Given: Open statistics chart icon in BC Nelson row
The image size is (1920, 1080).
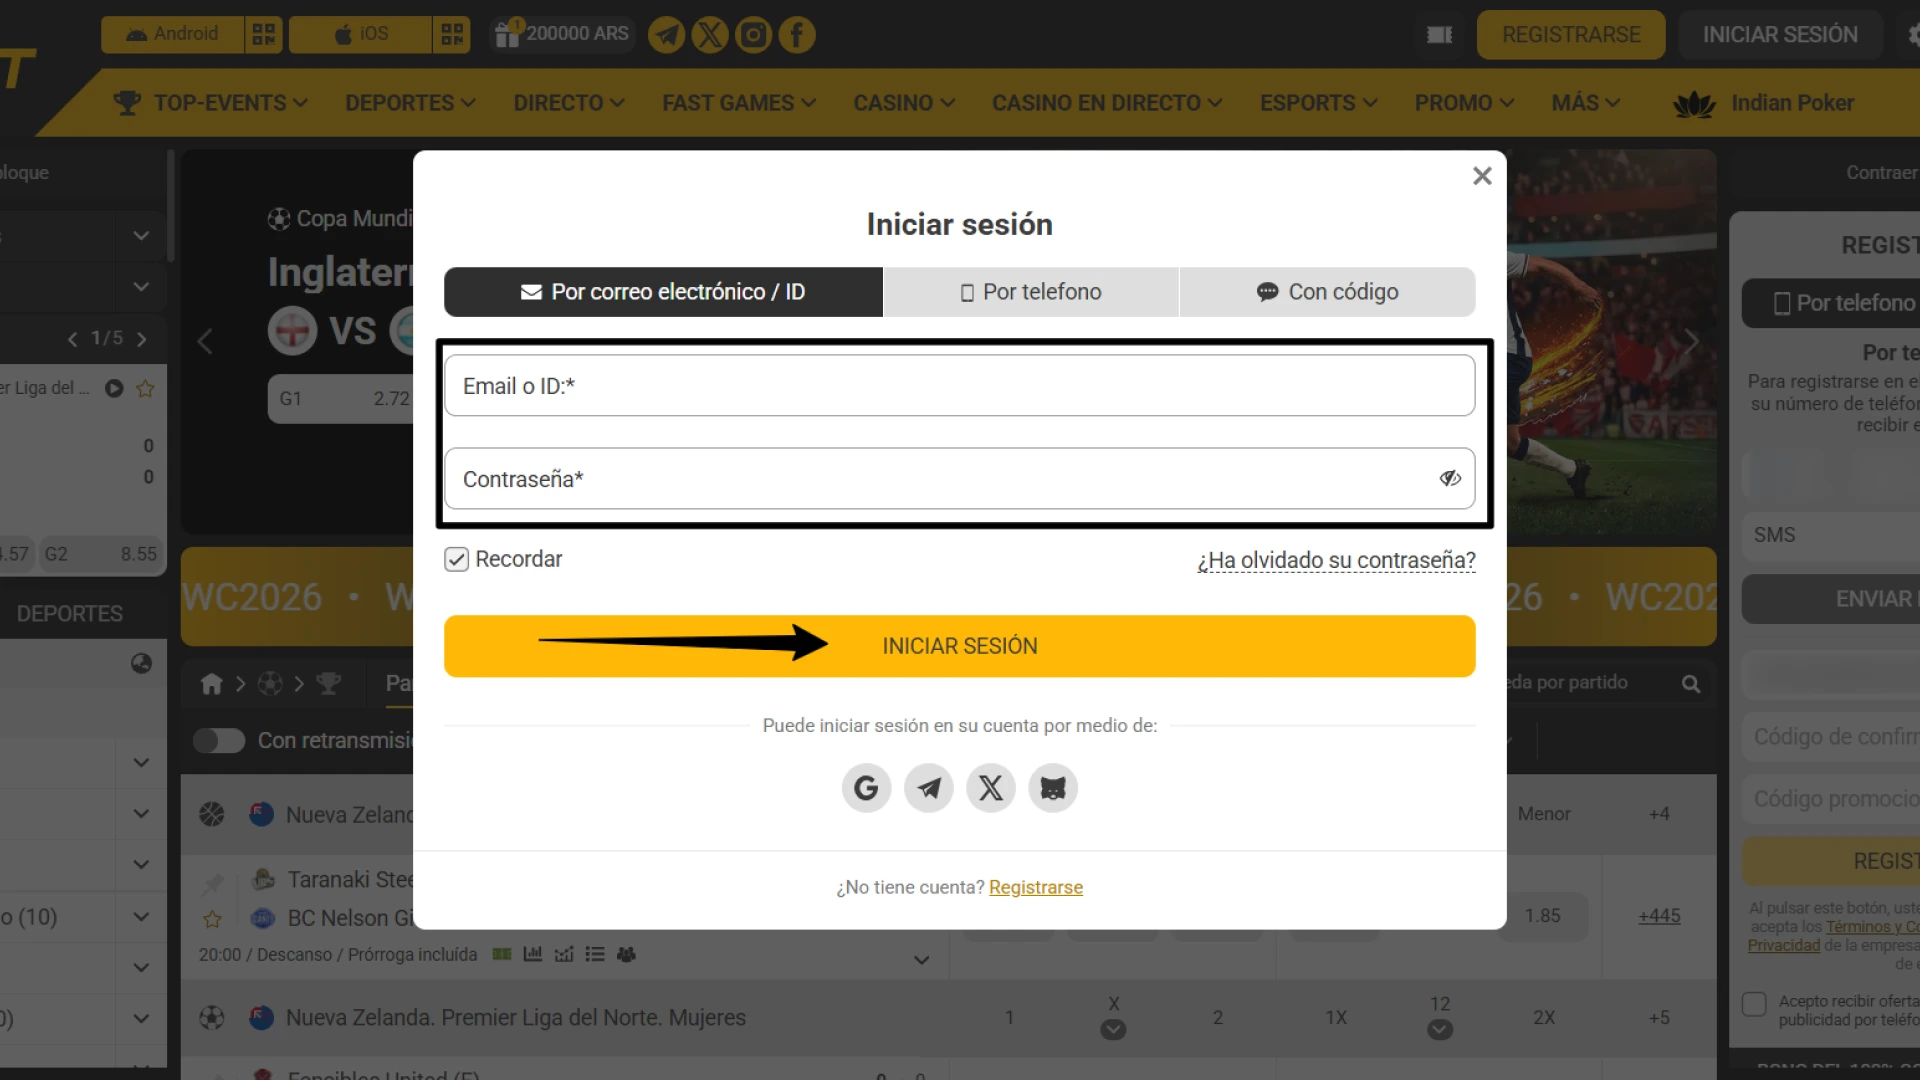Looking at the screenshot, I should pos(533,954).
